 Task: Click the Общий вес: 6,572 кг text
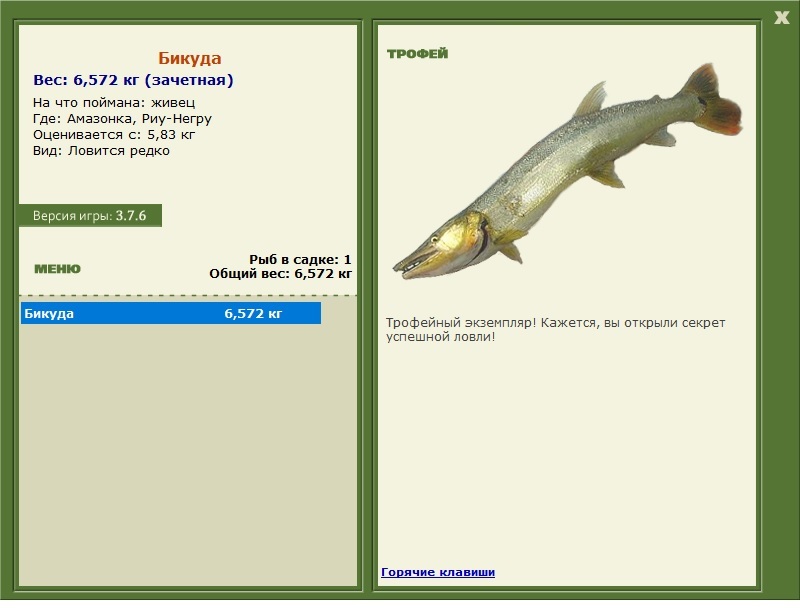pyautogui.click(x=280, y=274)
